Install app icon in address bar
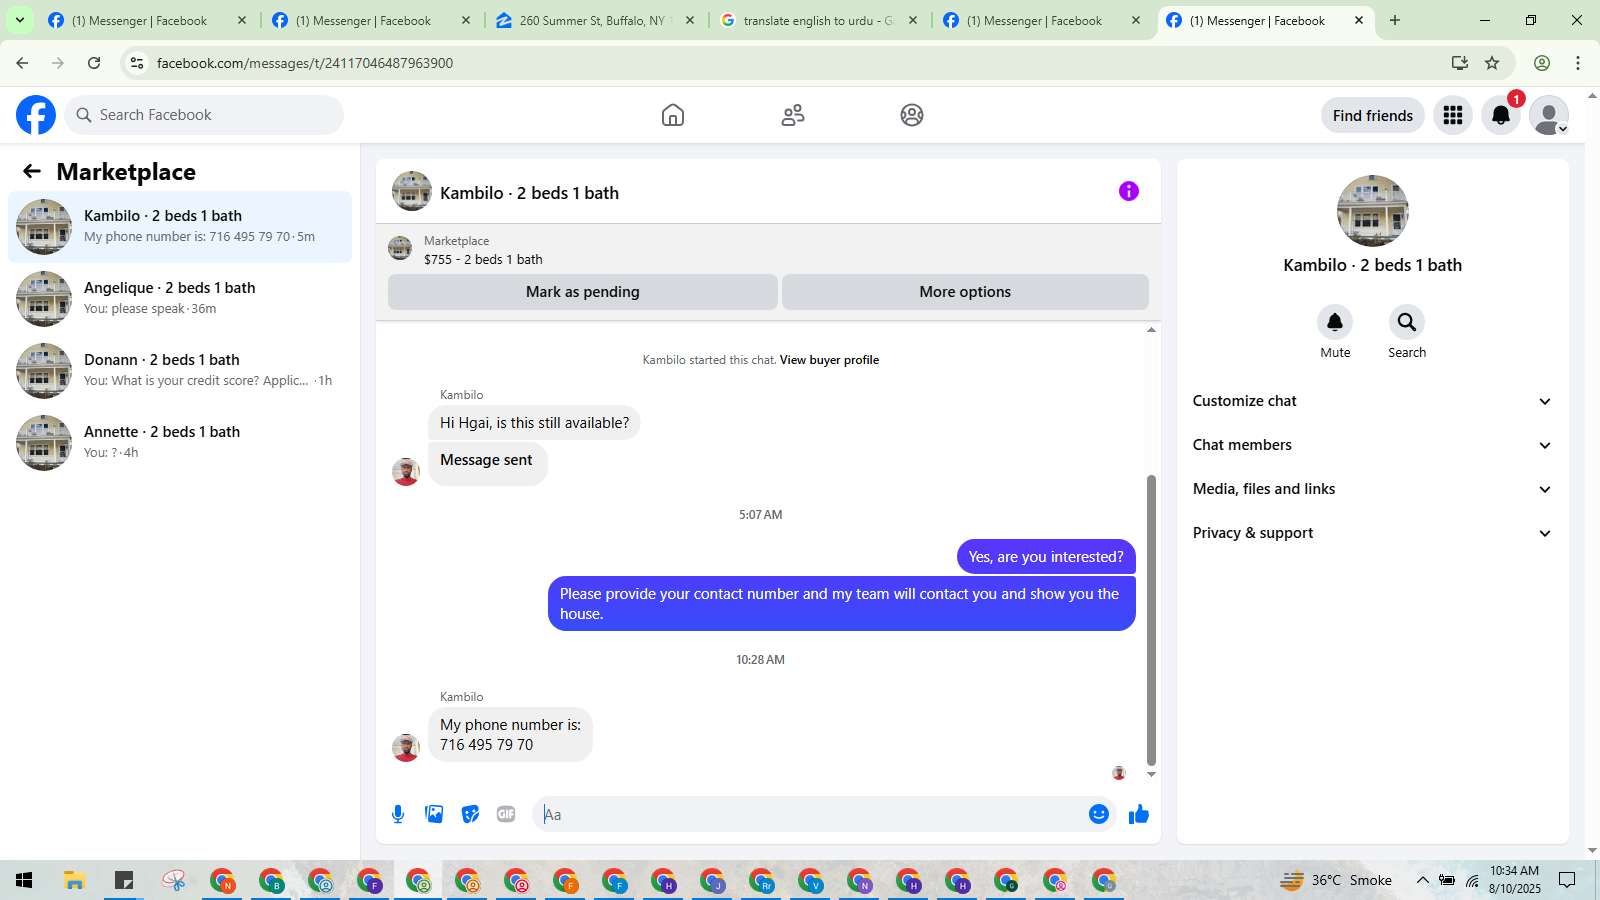Screen dimensions: 1600x900 (1460, 63)
